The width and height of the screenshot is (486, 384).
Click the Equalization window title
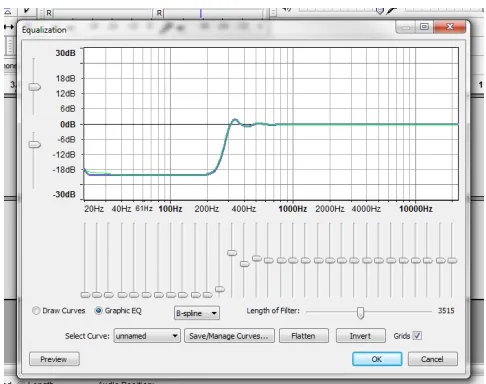(44, 30)
